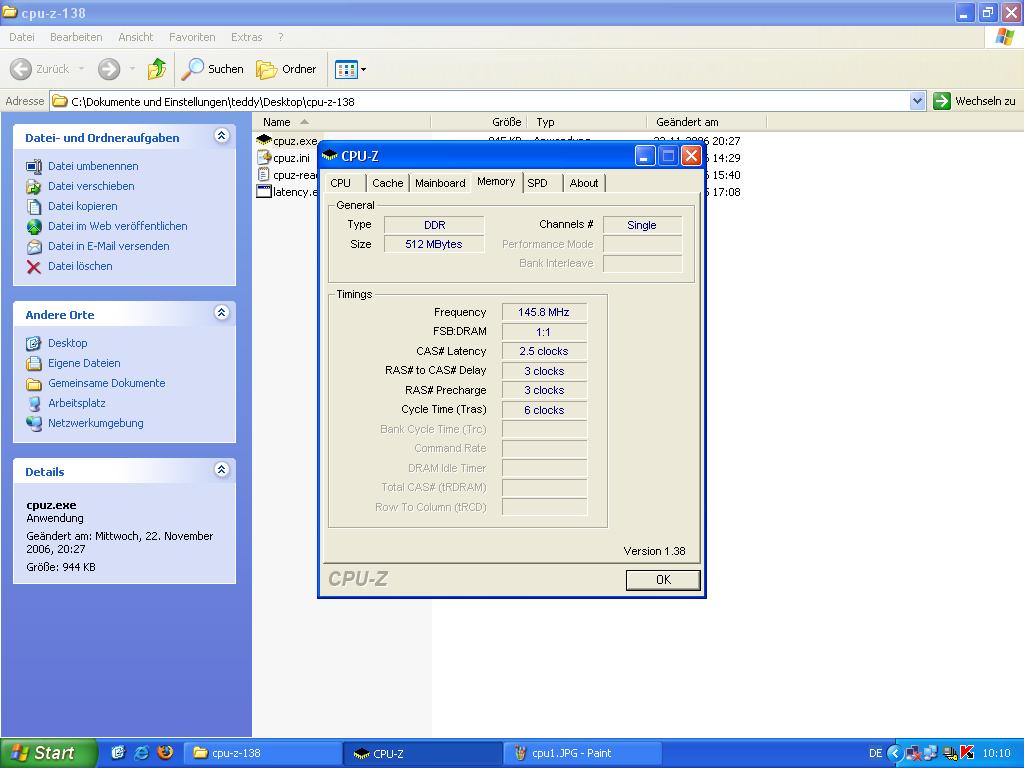Click the red X delete icon
Screen dimensions: 1024x768
point(33,266)
